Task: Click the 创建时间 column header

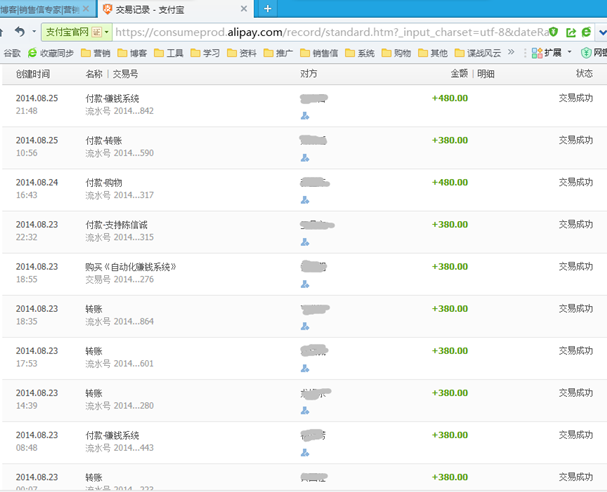Action: point(33,74)
